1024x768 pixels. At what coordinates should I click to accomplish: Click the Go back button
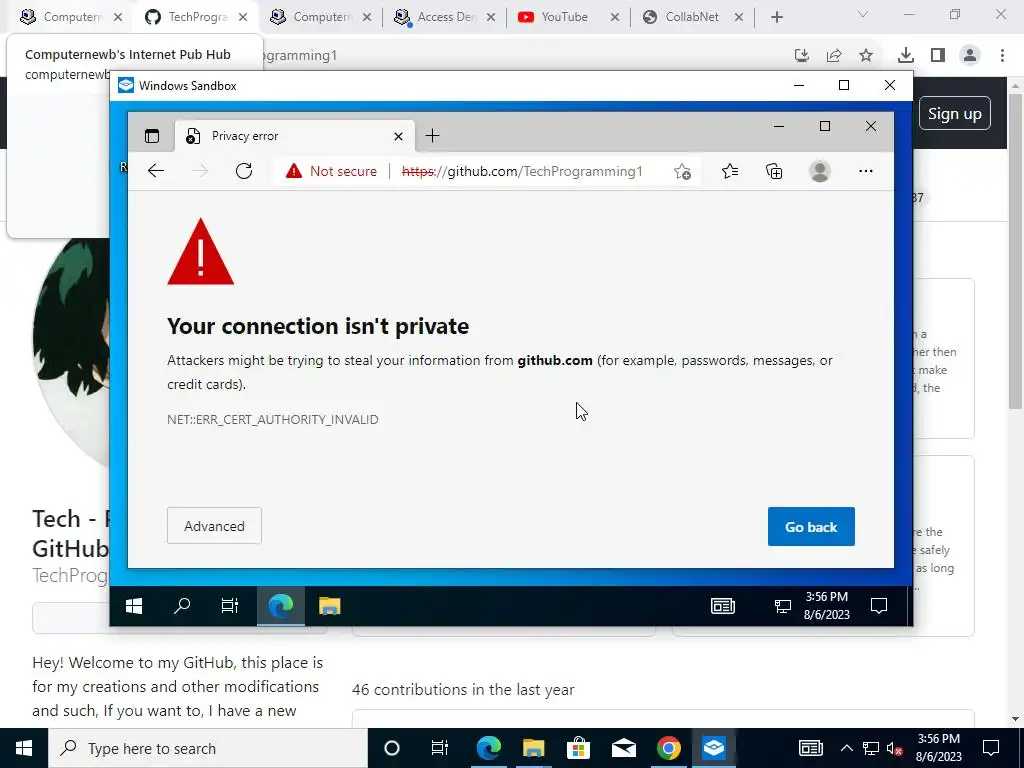coord(810,526)
